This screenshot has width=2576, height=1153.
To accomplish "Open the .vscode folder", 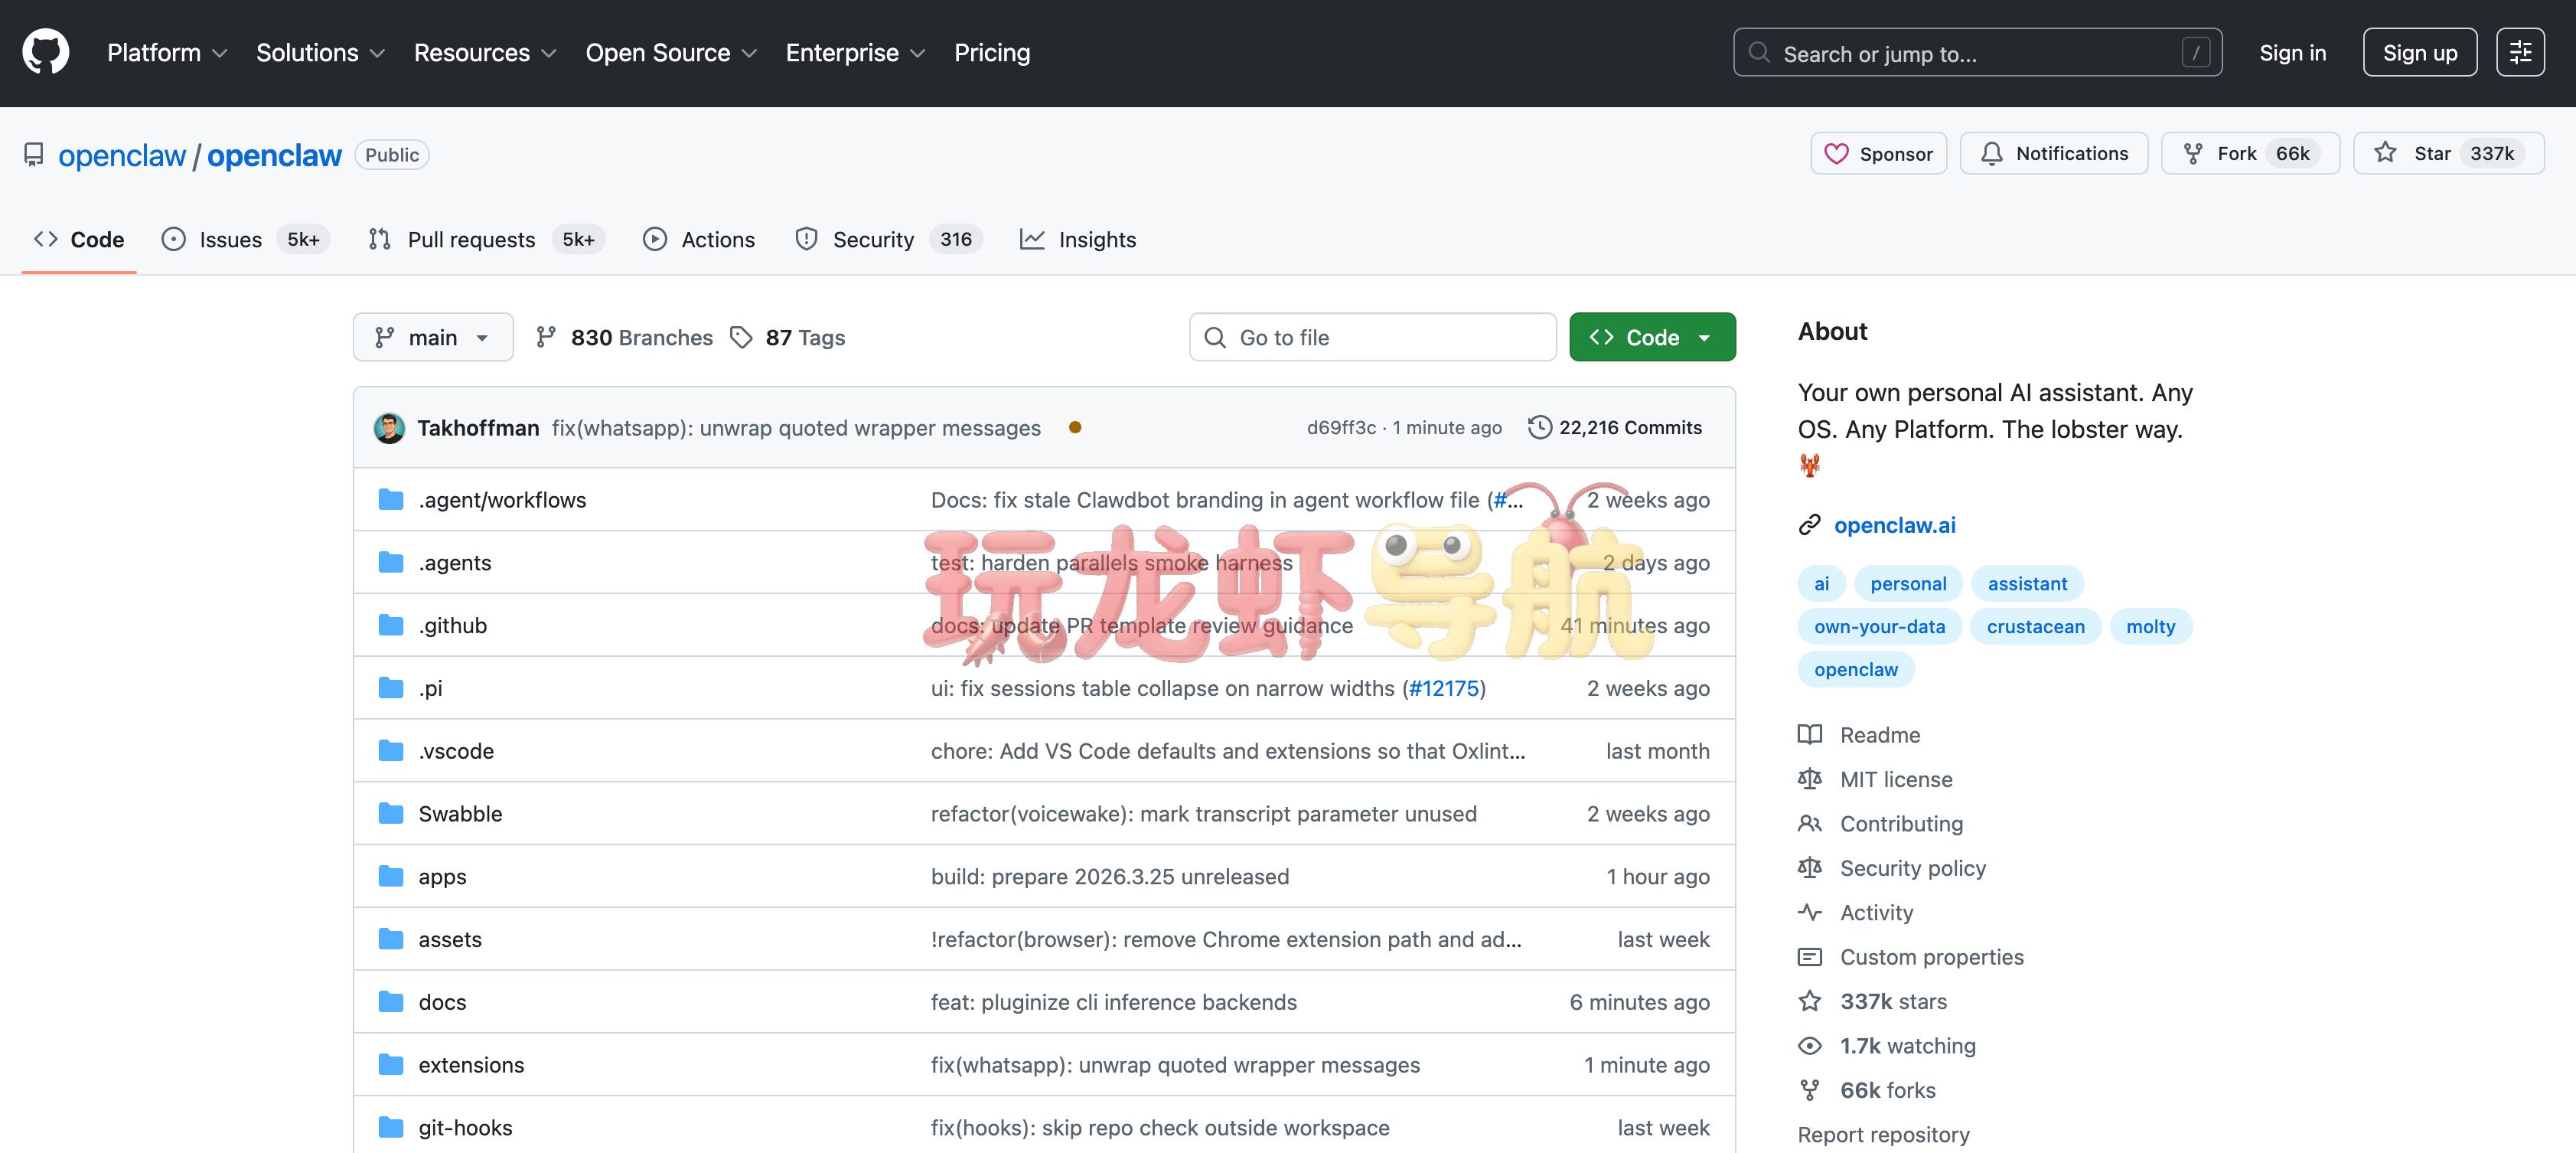I will 456,751.
